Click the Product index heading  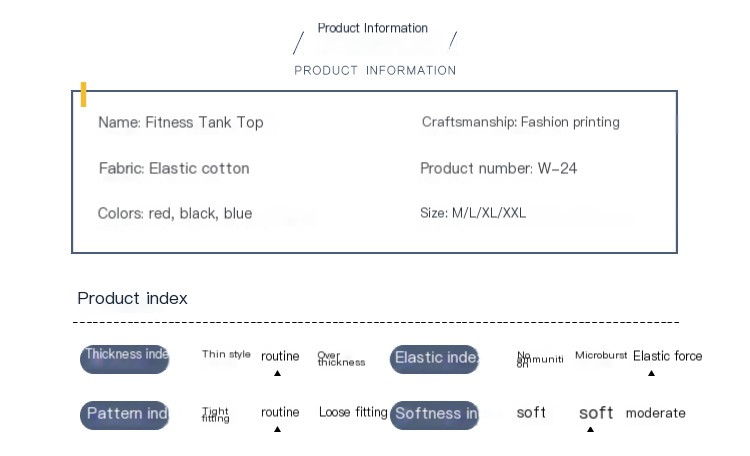132,298
